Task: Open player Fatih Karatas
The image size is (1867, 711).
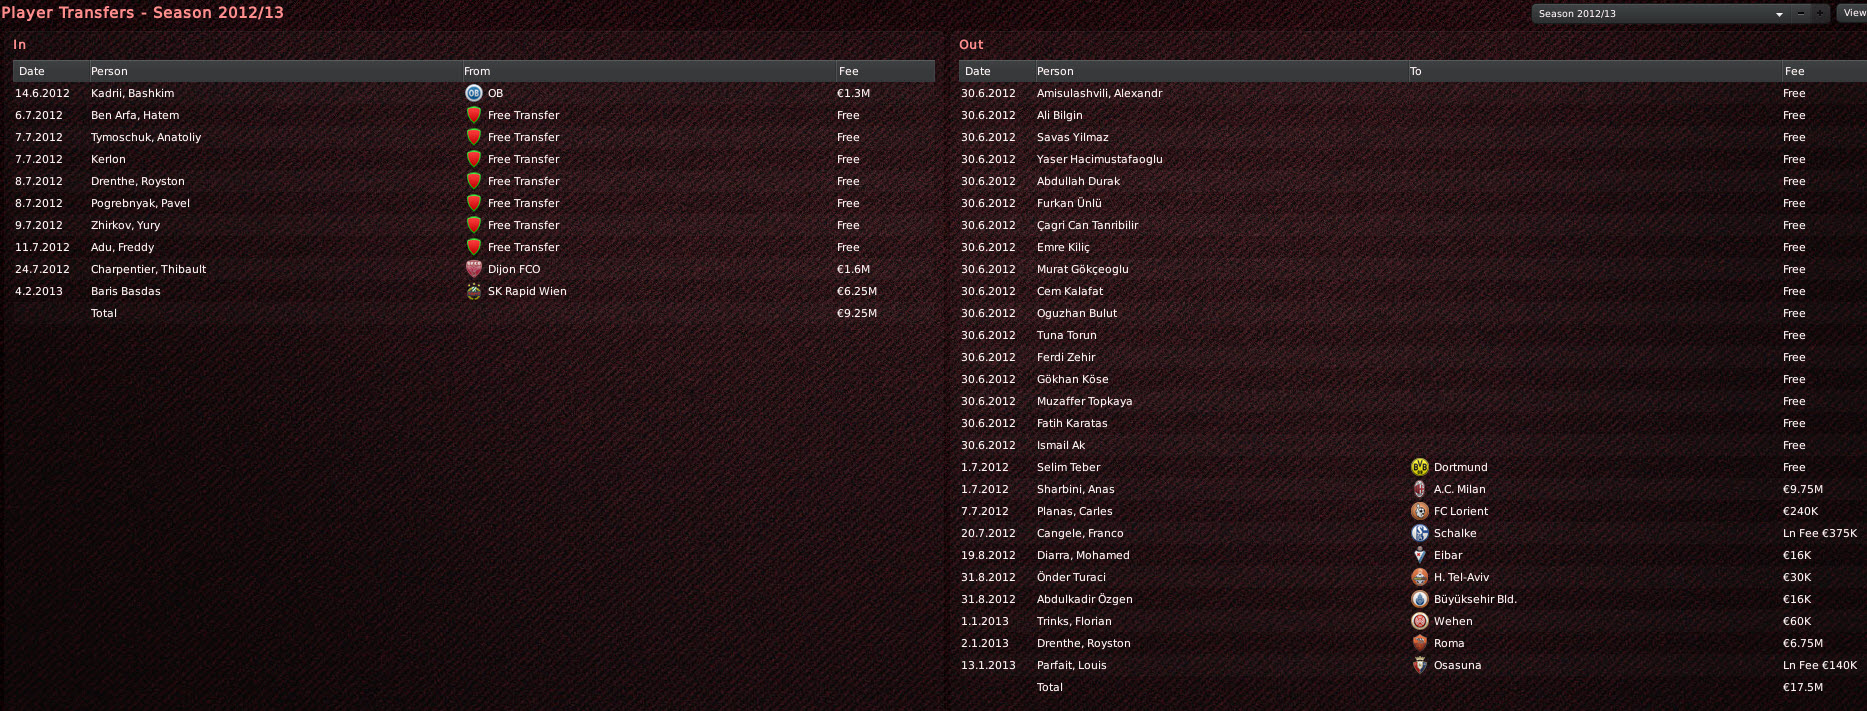Action: [x=1072, y=423]
